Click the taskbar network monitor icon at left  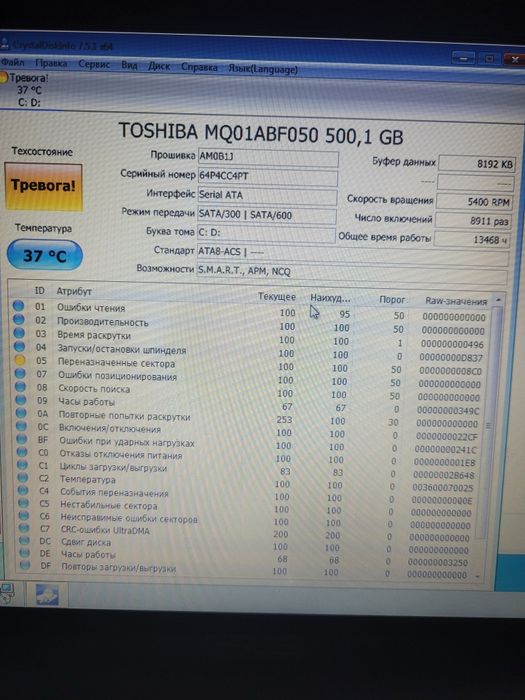pos(7,593)
